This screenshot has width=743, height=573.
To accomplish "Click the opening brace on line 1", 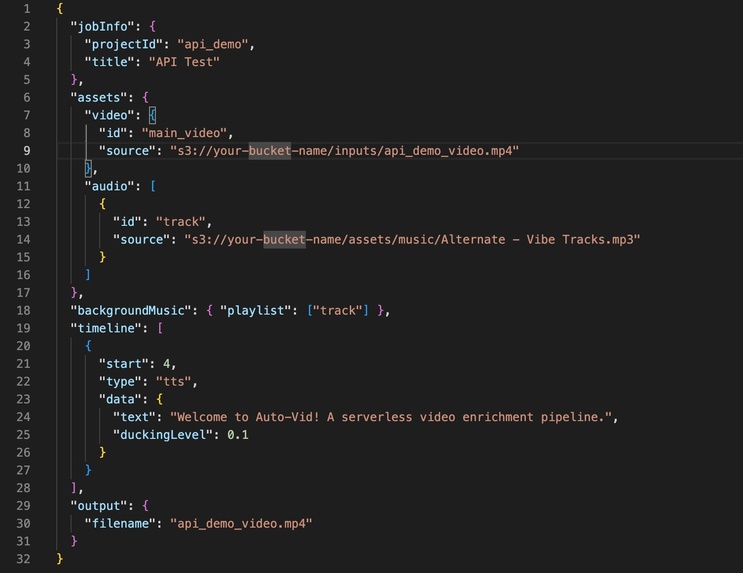I will pyautogui.click(x=60, y=9).
